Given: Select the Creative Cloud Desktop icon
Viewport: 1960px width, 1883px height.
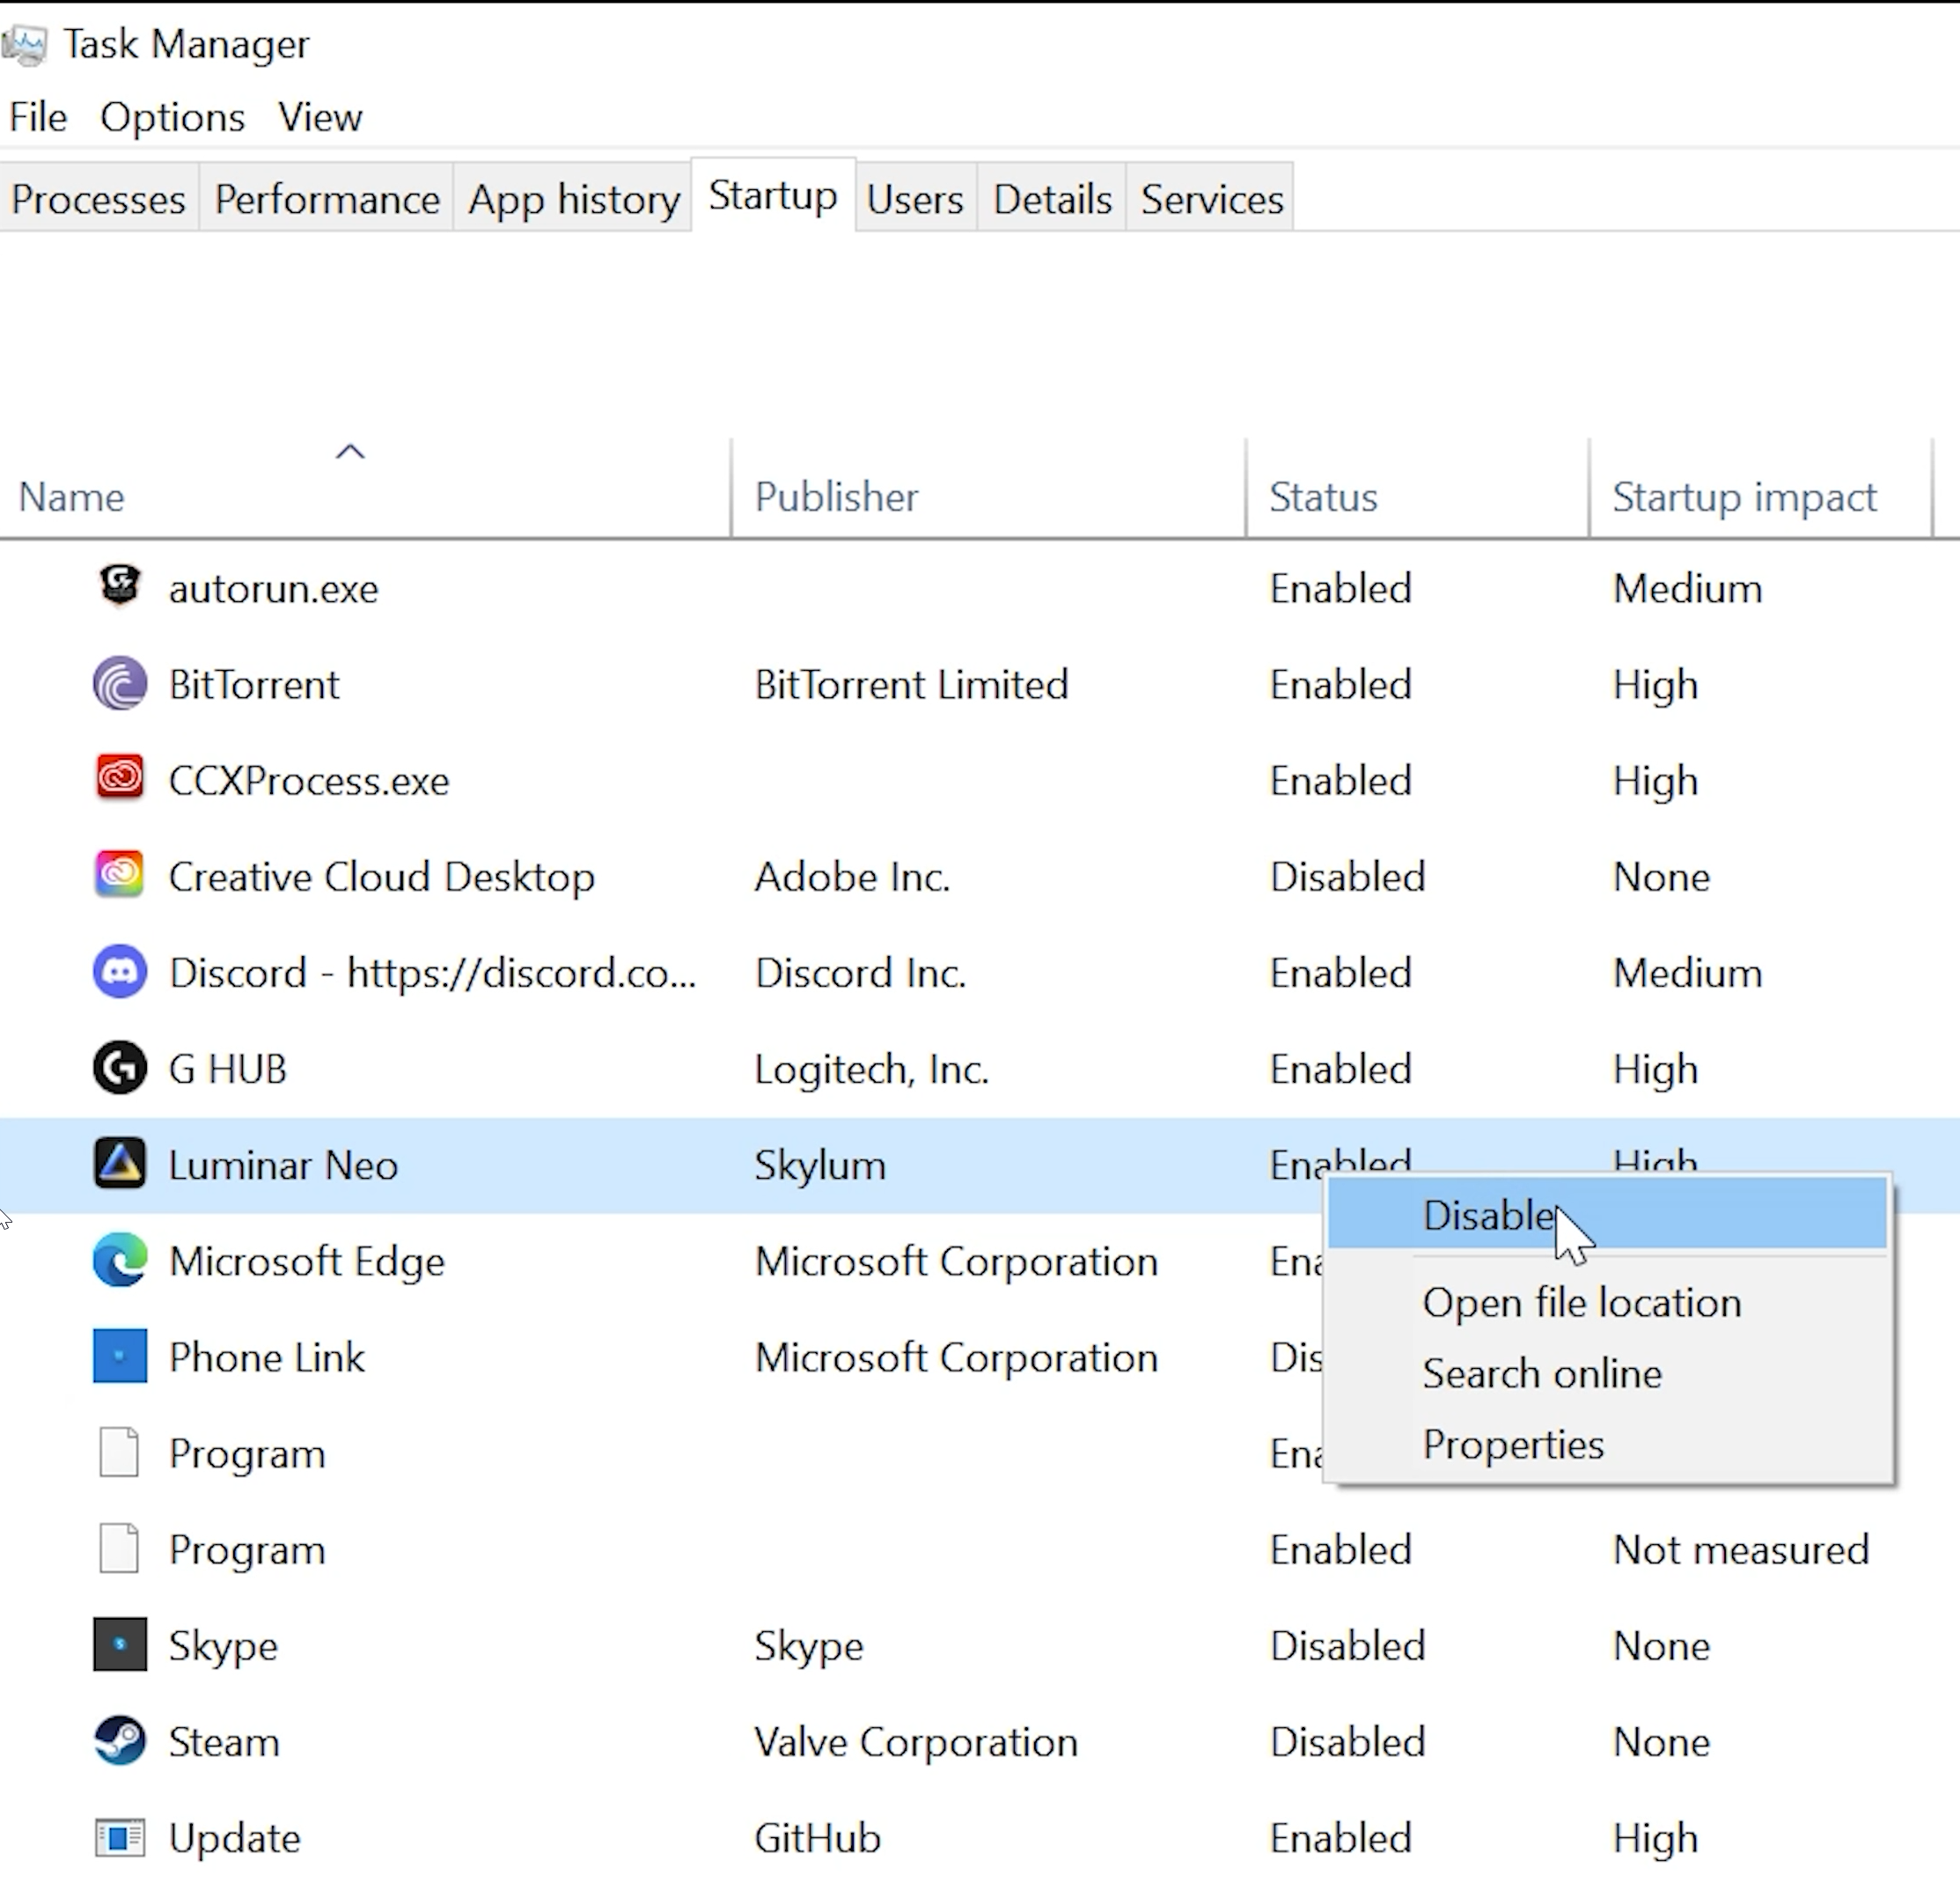Looking at the screenshot, I should (x=120, y=875).
